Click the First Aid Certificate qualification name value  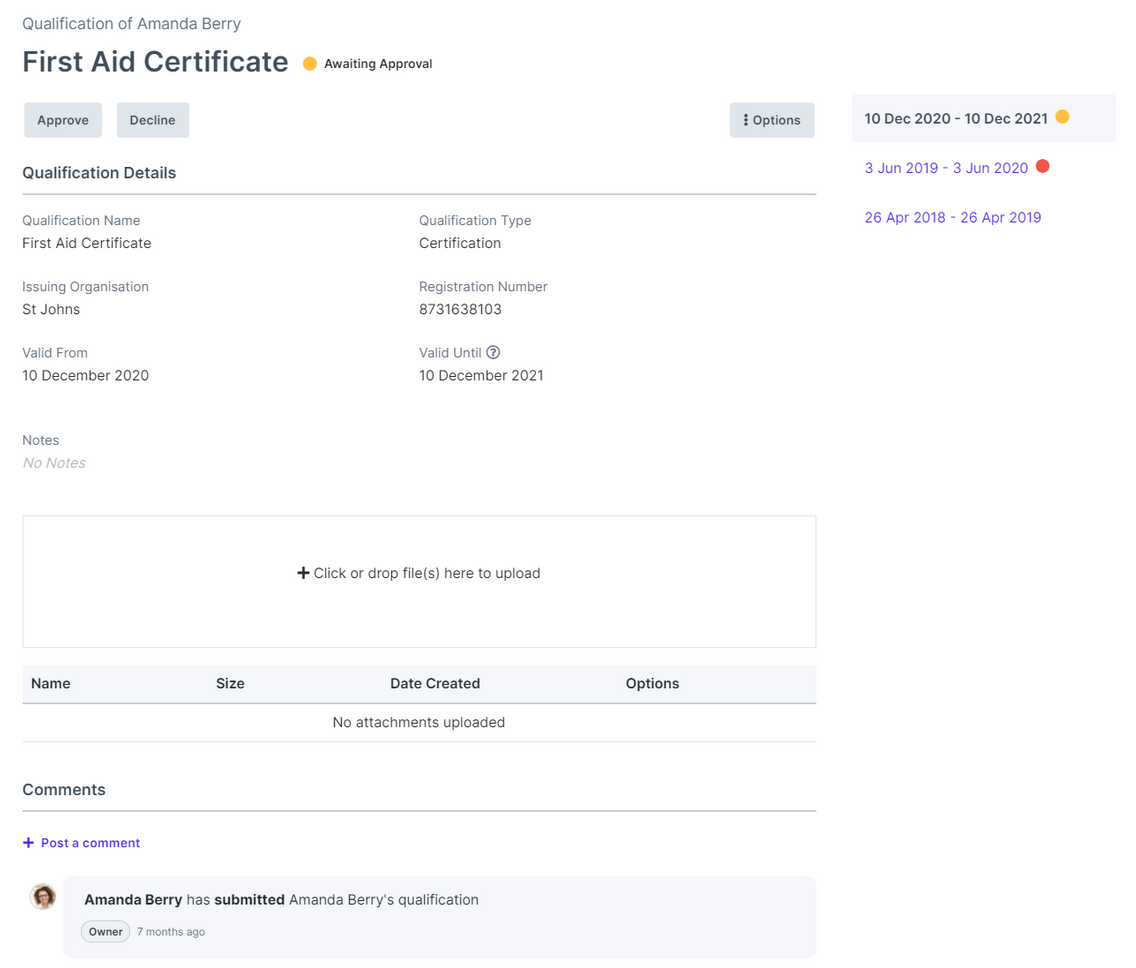(x=87, y=243)
